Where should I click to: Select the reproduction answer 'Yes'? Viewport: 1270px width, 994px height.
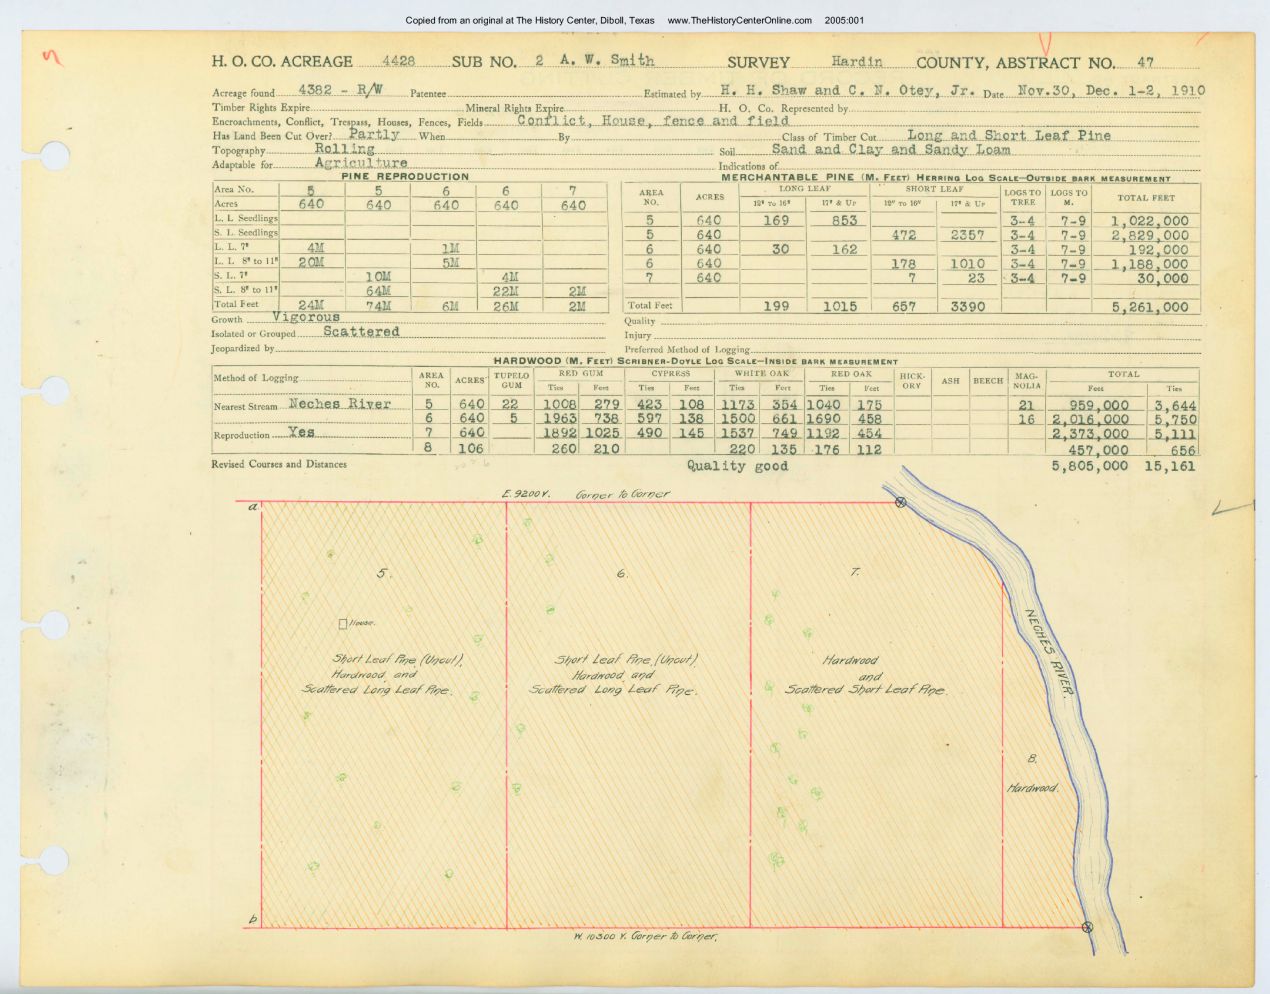[x=301, y=433]
